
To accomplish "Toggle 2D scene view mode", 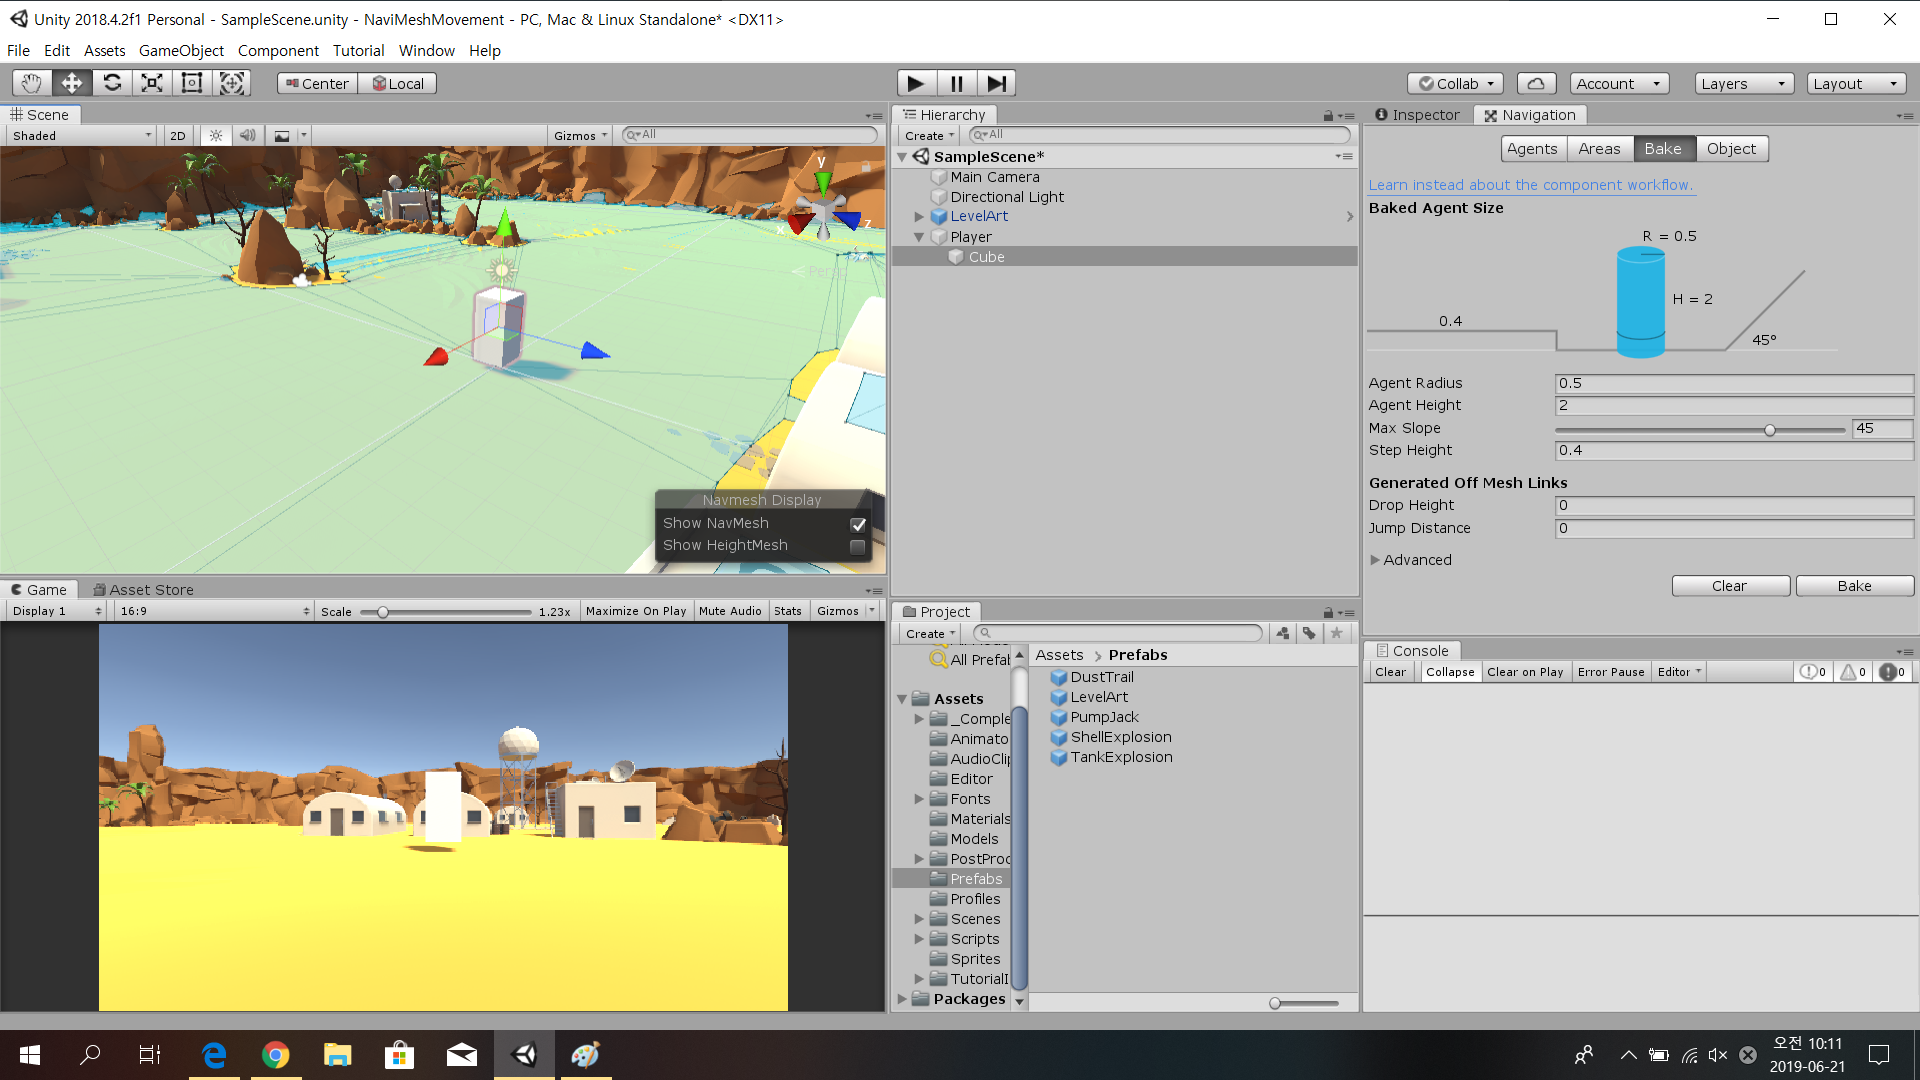I will pos(178,135).
